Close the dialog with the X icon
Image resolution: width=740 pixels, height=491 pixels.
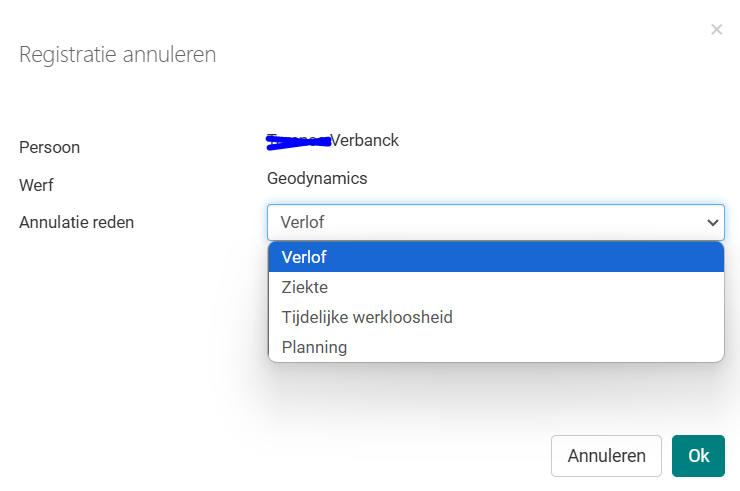[x=716, y=30]
